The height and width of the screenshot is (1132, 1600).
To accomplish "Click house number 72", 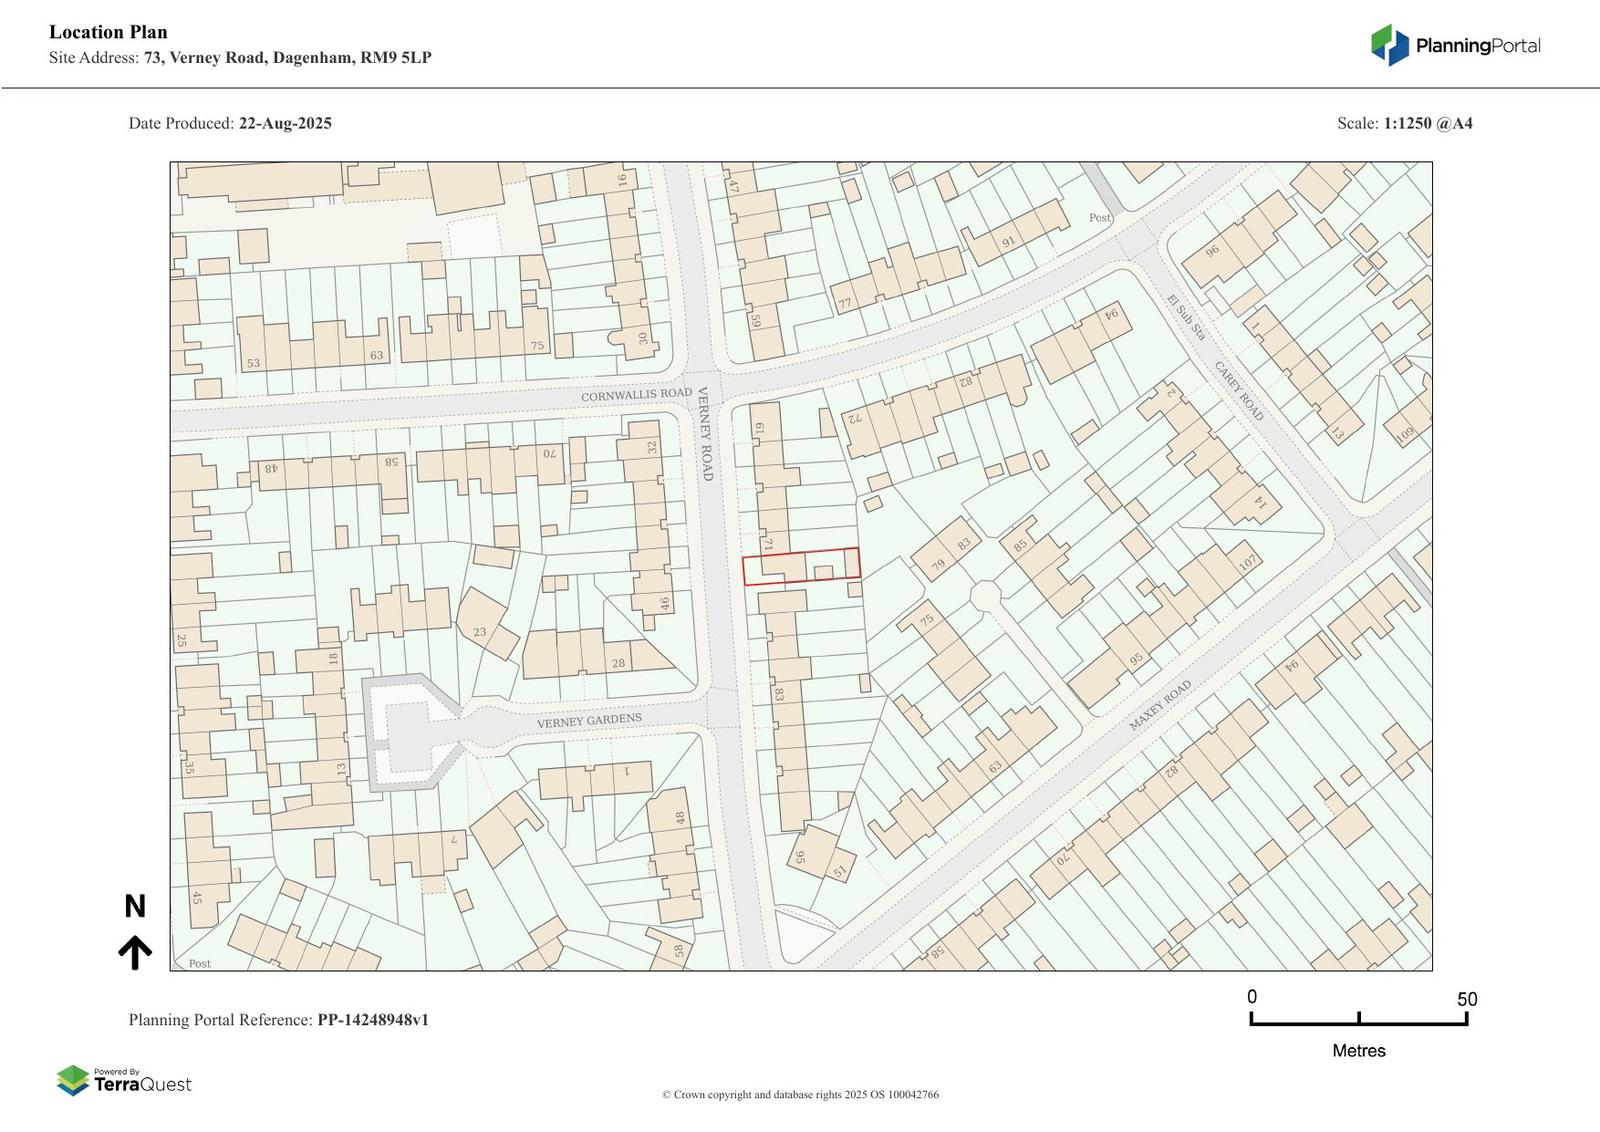I will (853, 419).
